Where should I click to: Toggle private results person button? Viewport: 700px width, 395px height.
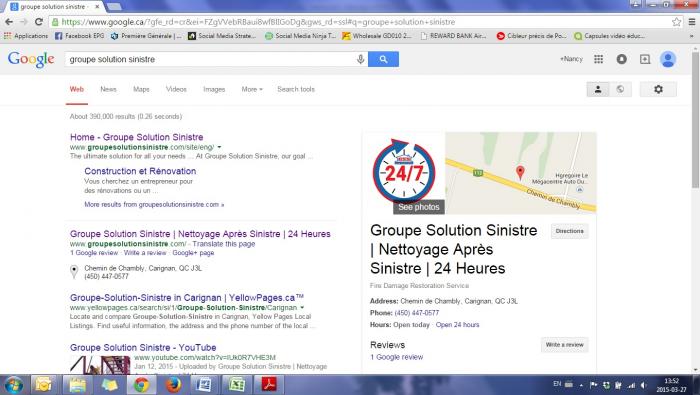[598, 89]
